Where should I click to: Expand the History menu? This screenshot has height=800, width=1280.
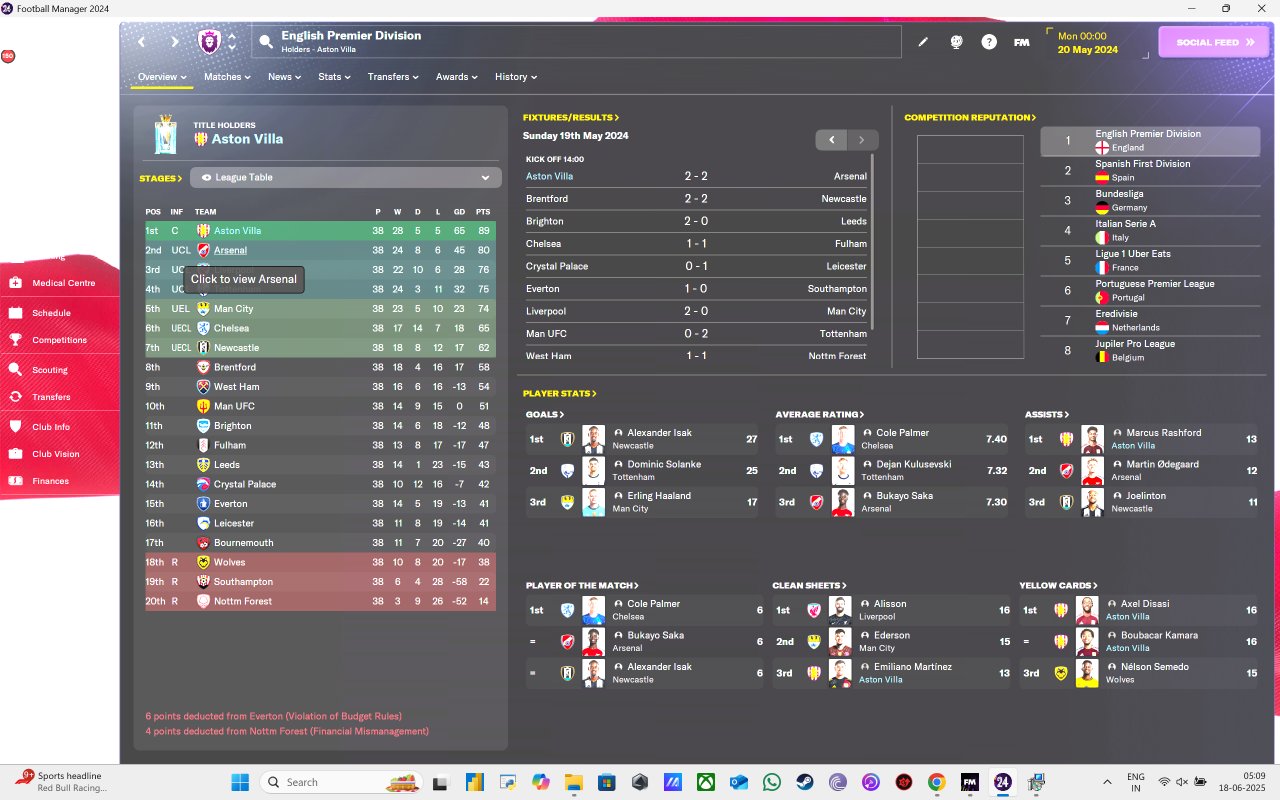pos(516,77)
